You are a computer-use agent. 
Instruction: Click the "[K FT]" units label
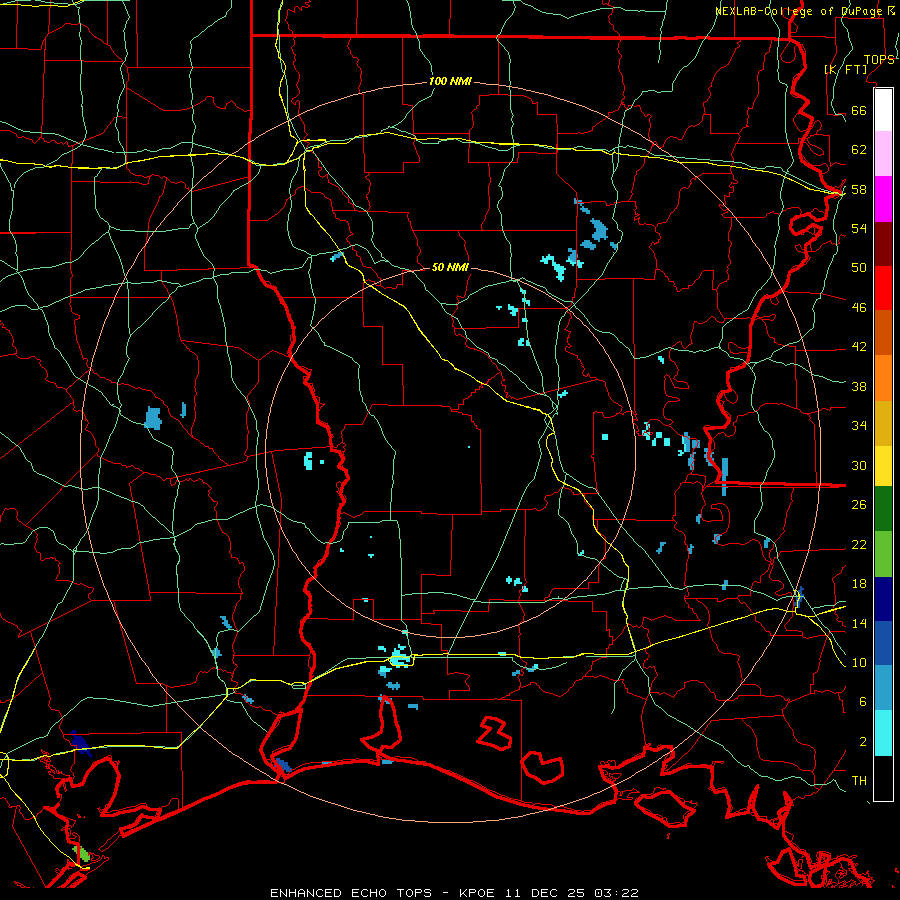845,69
